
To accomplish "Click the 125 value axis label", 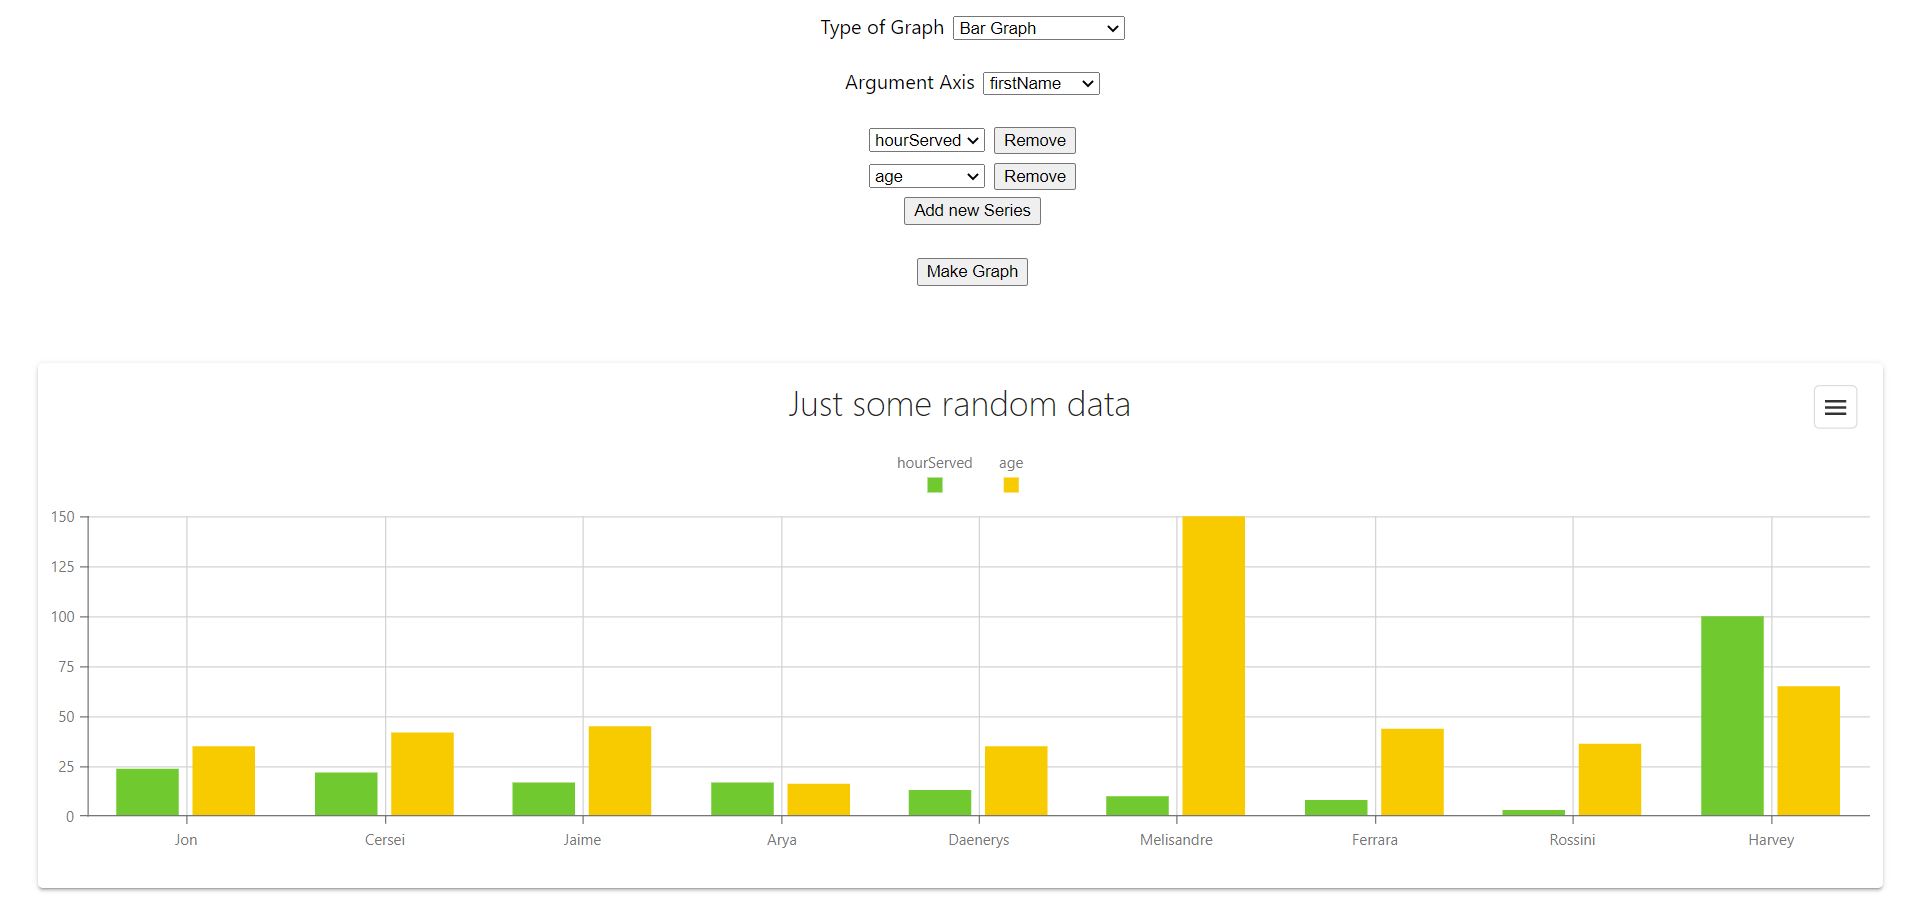I will tap(63, 567).
